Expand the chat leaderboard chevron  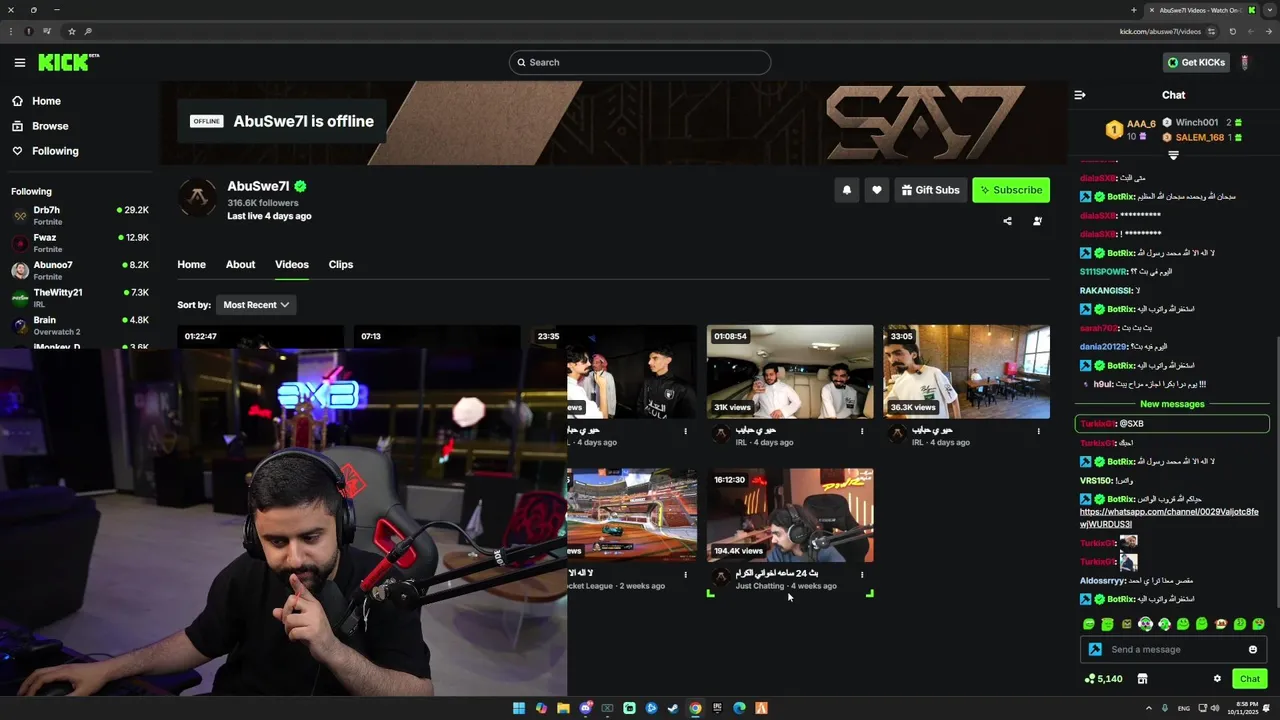coord(1174,156)
